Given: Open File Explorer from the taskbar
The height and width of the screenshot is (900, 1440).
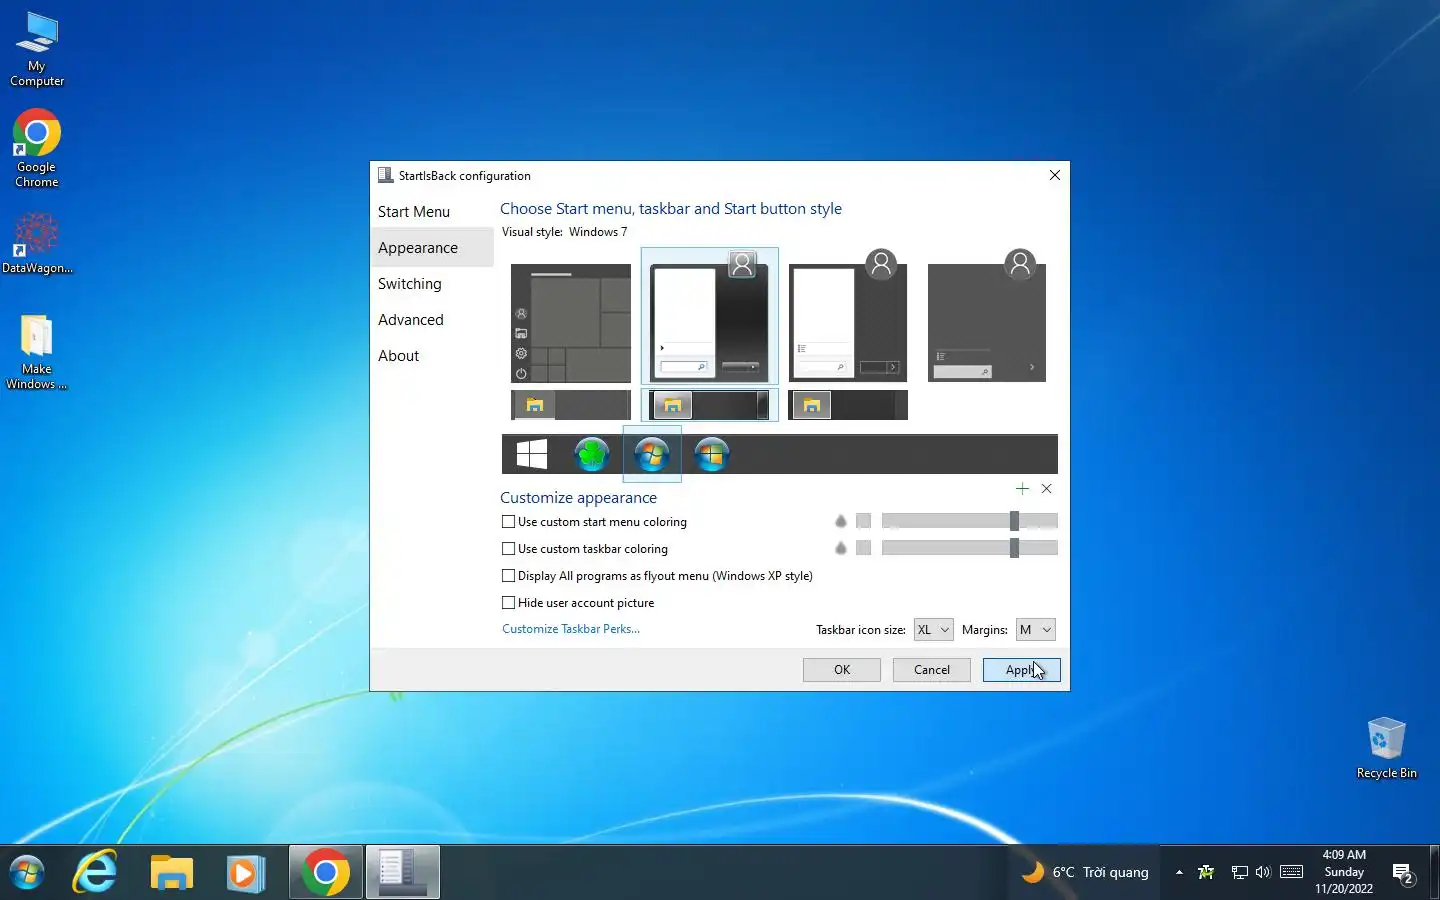Looking at the screenshot, I should point(171,872).
